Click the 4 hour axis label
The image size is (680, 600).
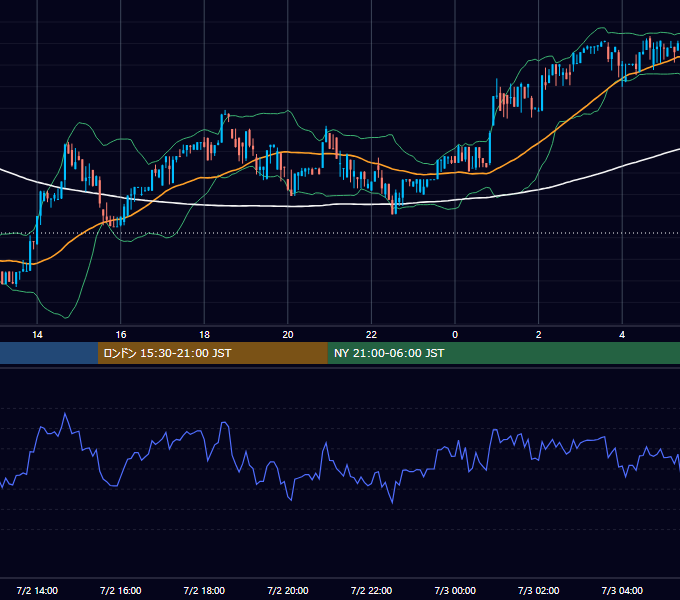622,335
